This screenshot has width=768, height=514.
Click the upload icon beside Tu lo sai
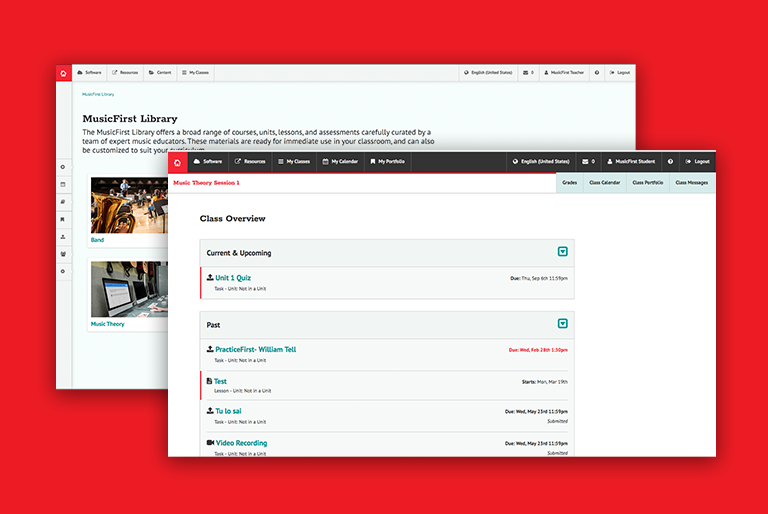pyautogui.click(x=210, y=411)
